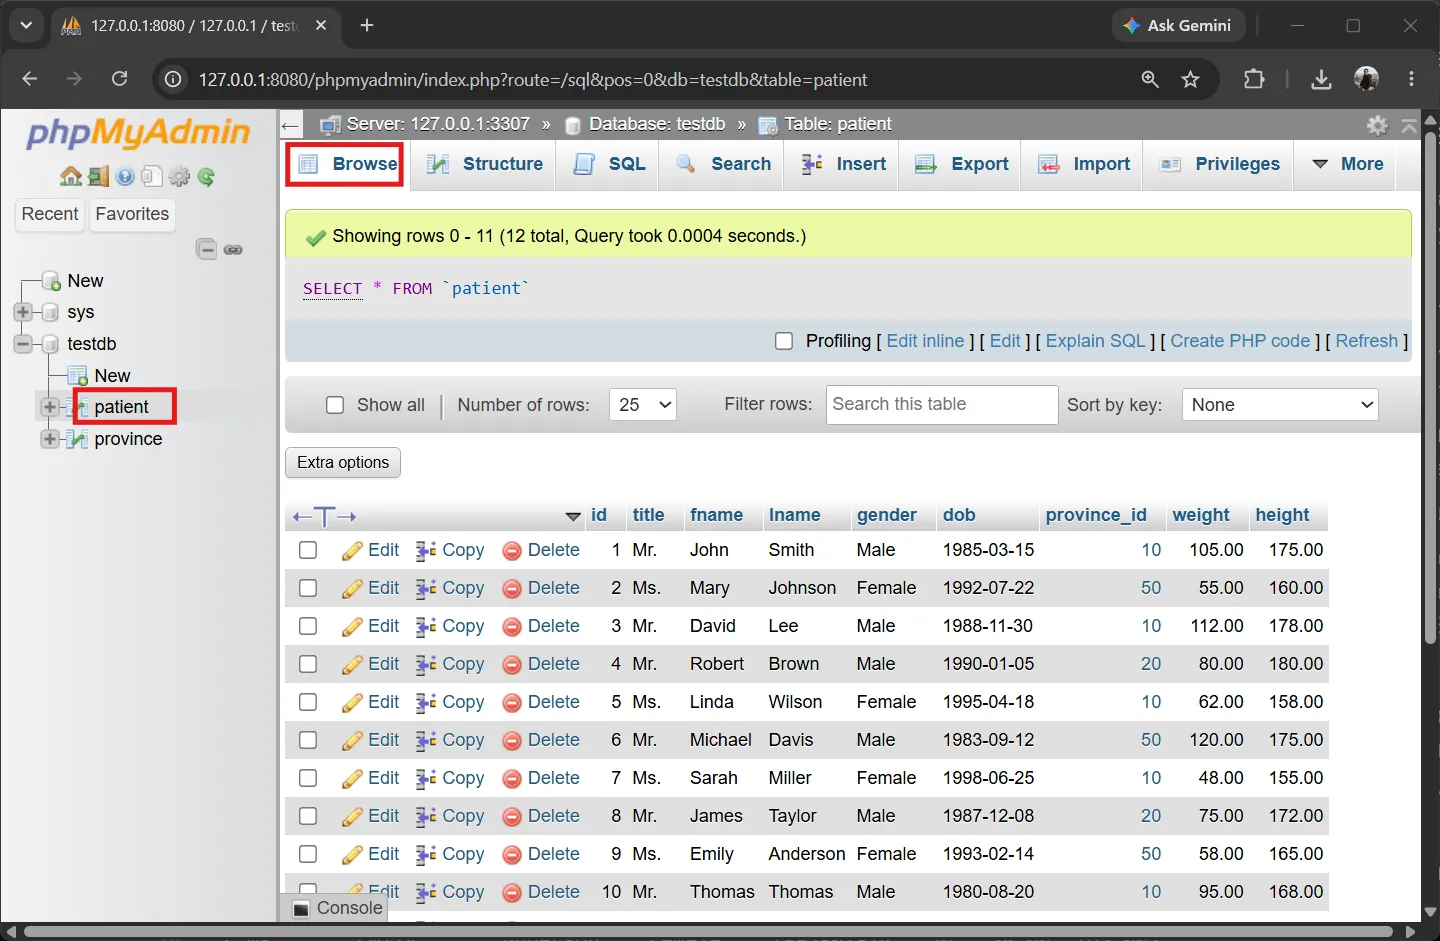The image size is (1440, 941).
Task: Expand the province table node
Action: click(x=50, y=439)
